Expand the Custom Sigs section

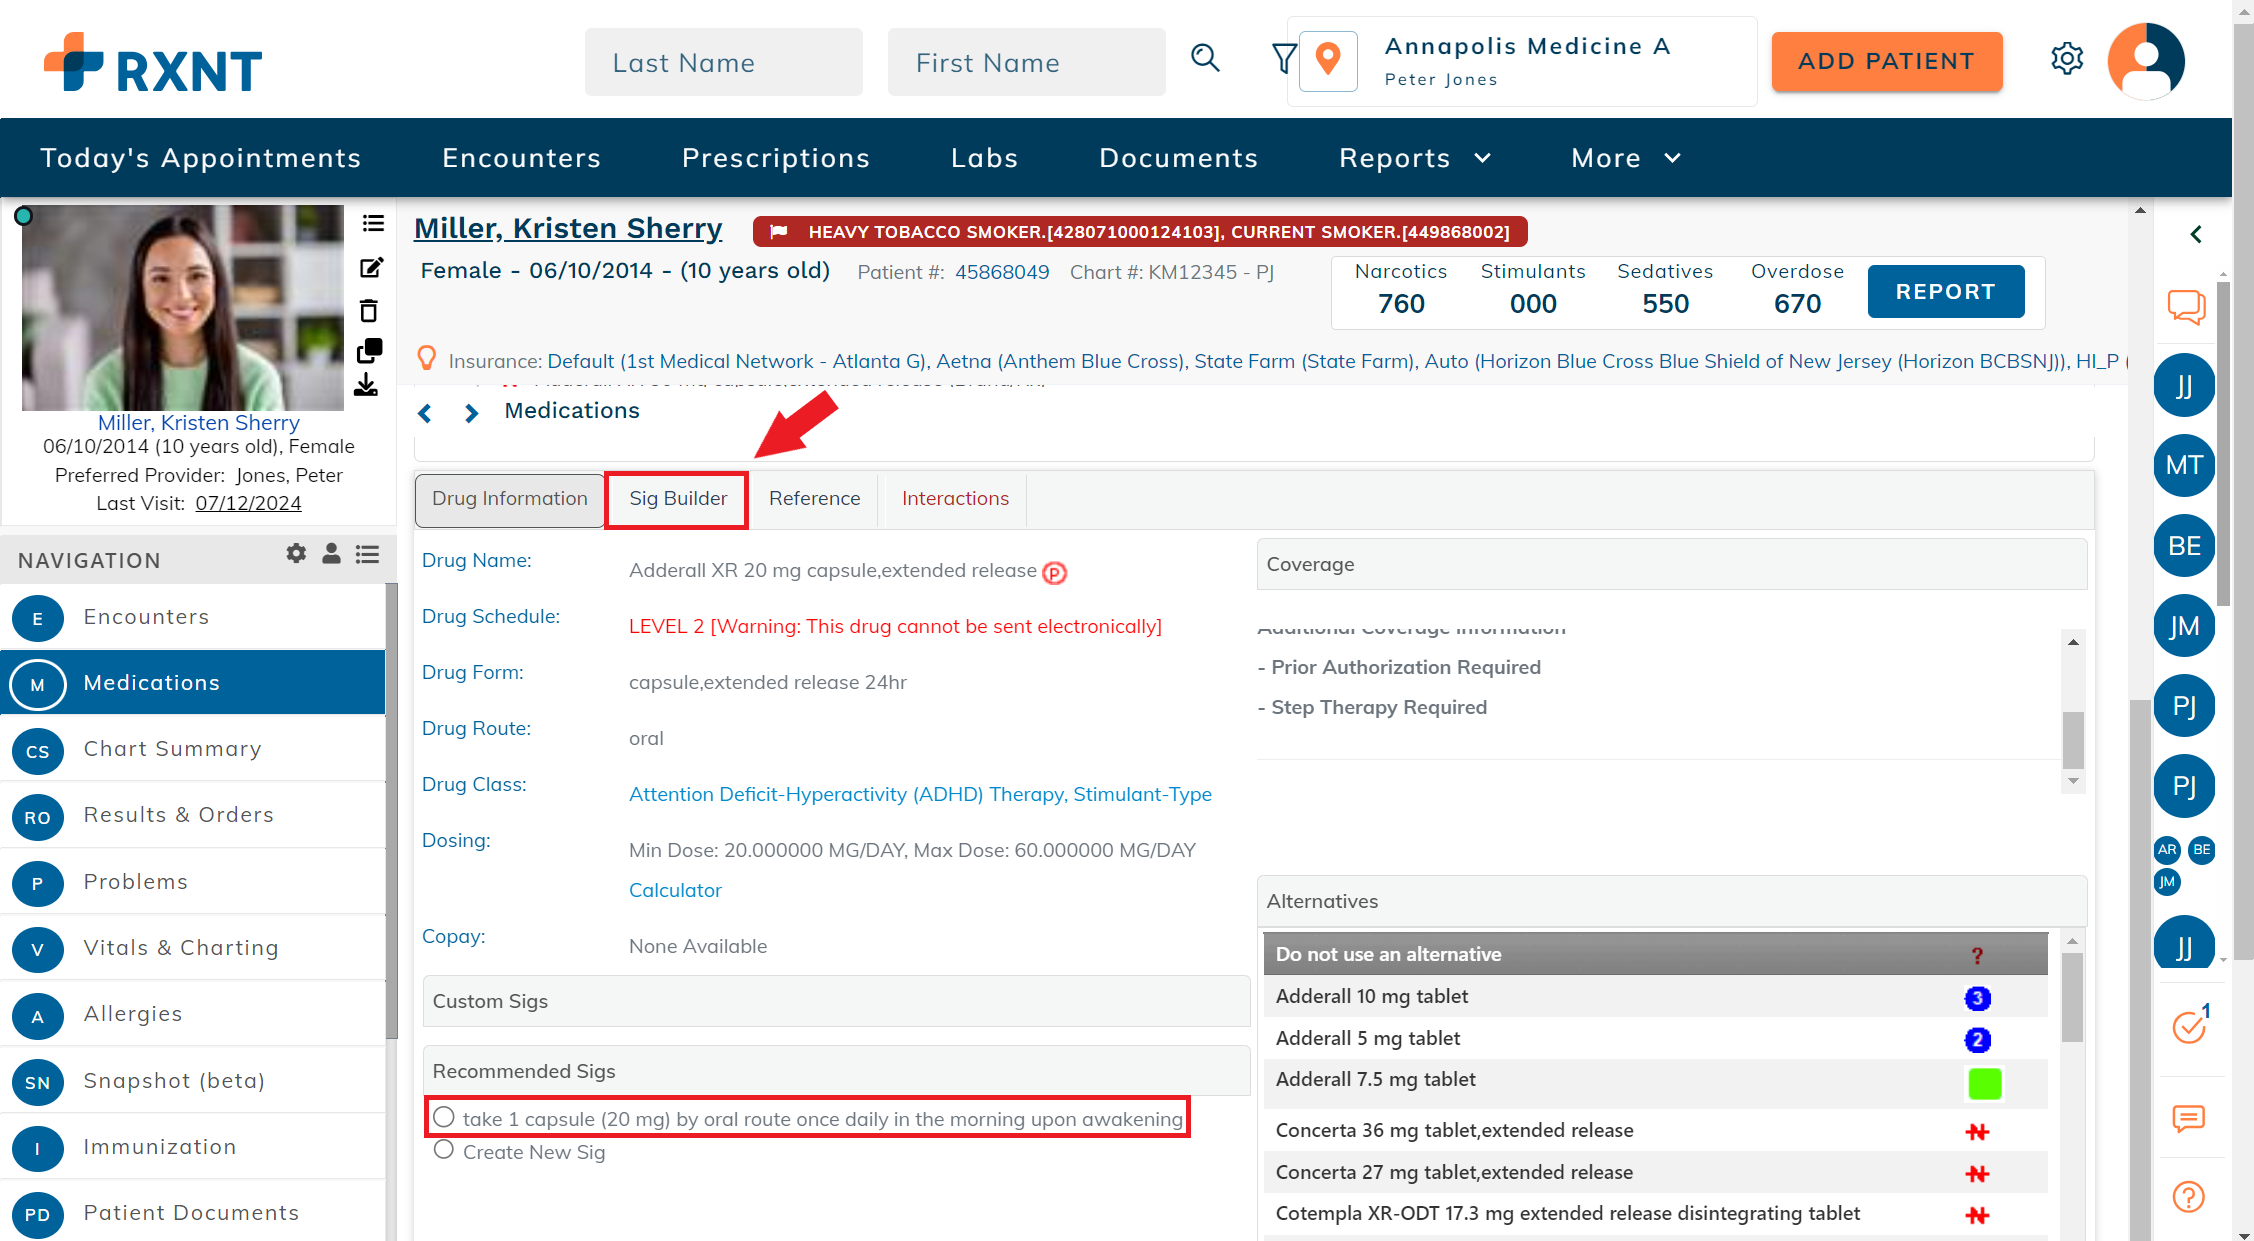pyautogui.click(x=836, y=1001)
